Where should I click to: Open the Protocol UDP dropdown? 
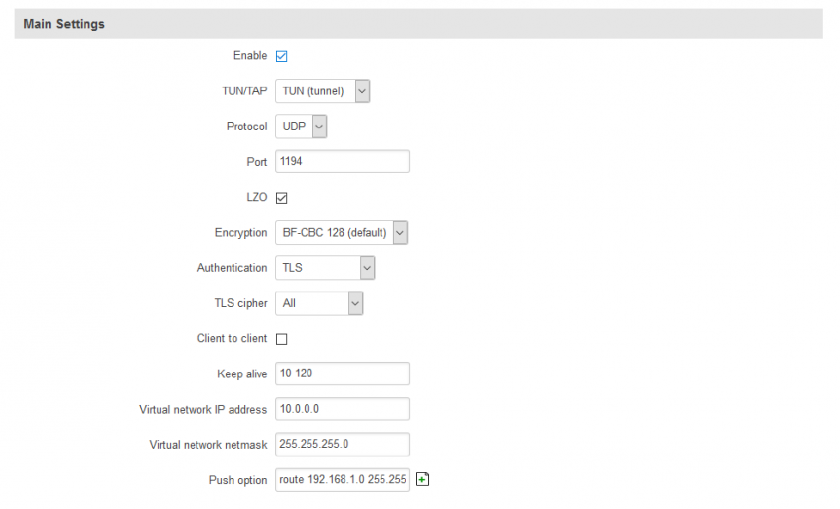tap(301, 126)
